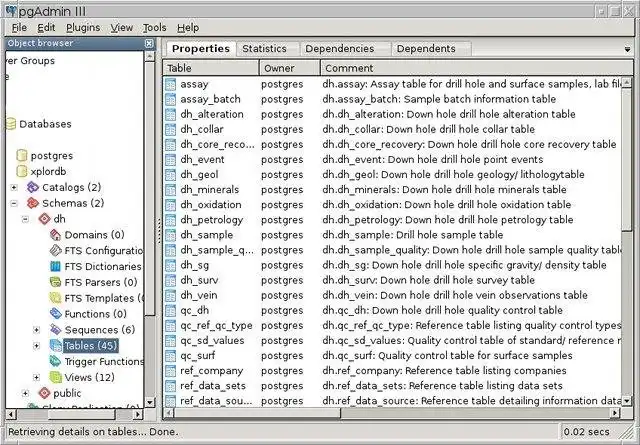Click the FTS Configurations icon
Viewport: 640px width, 445px height.
55,250
